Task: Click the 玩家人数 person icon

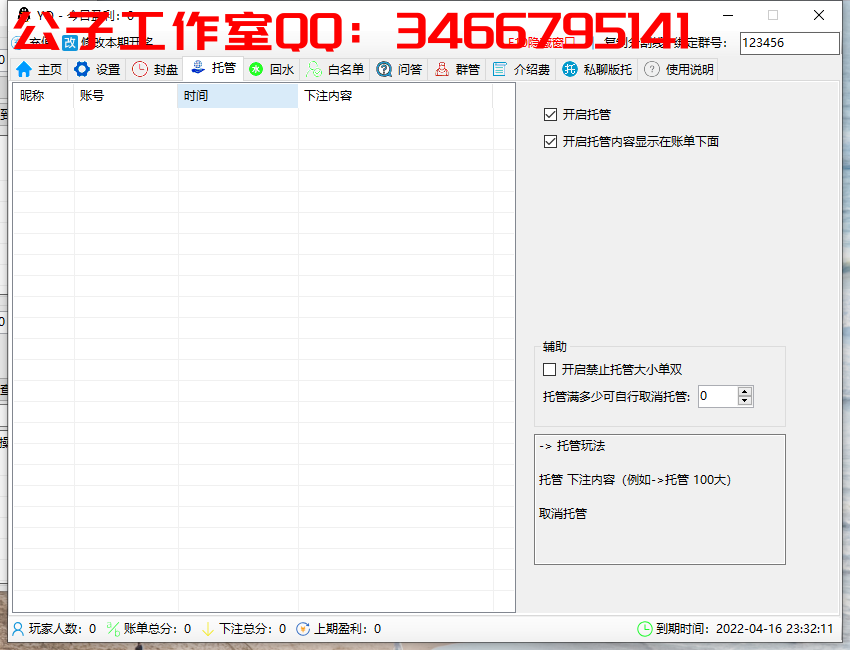Action: click(18, 629)
